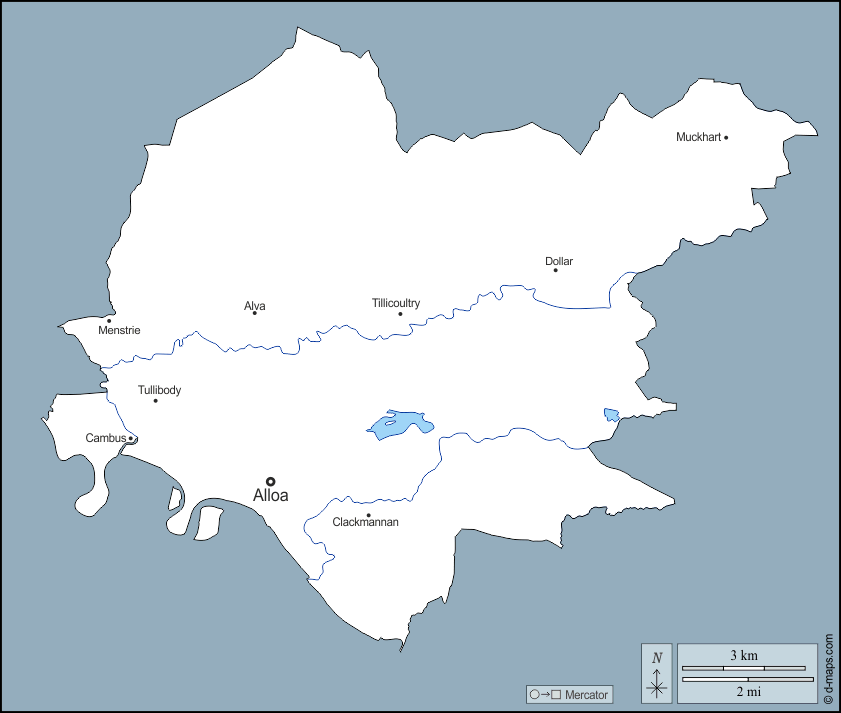
Task: Click the Alloa capital ring marker
Action: tap(270, 481)
